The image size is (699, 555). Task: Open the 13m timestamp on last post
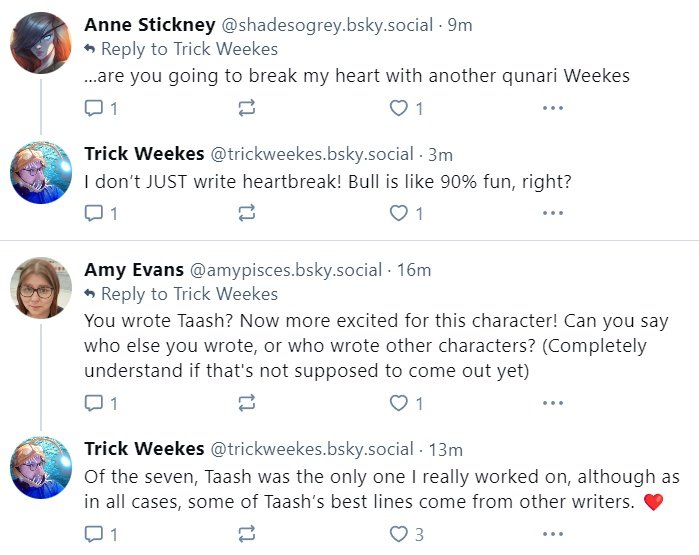pos(445,449)
